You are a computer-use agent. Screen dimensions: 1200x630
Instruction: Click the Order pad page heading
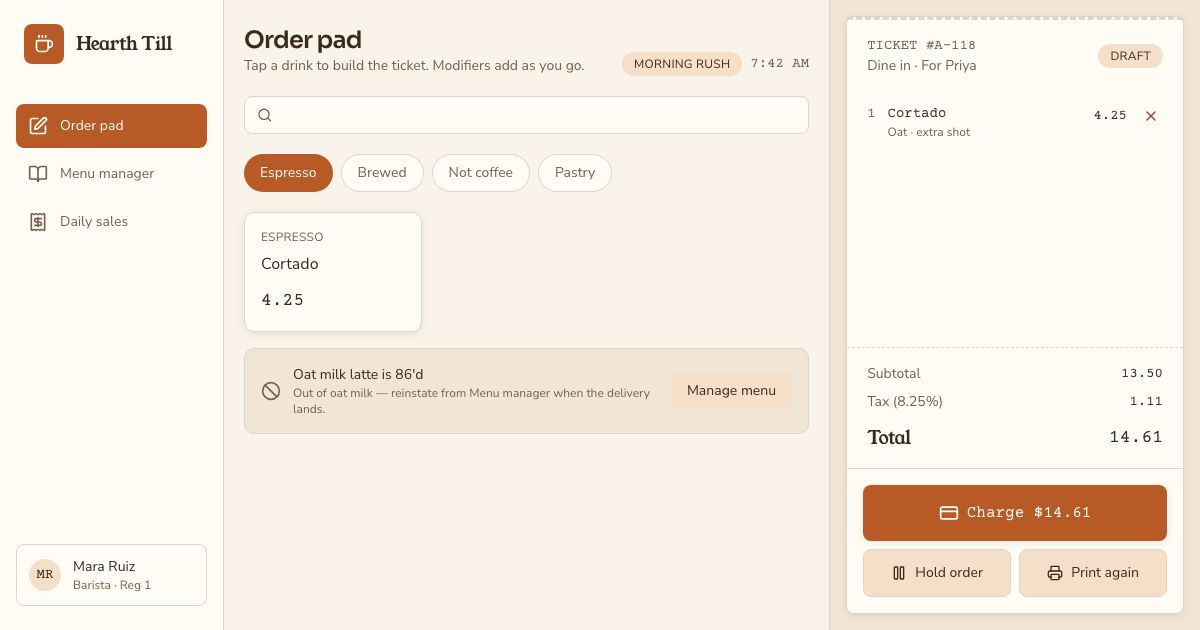point(303,40)
